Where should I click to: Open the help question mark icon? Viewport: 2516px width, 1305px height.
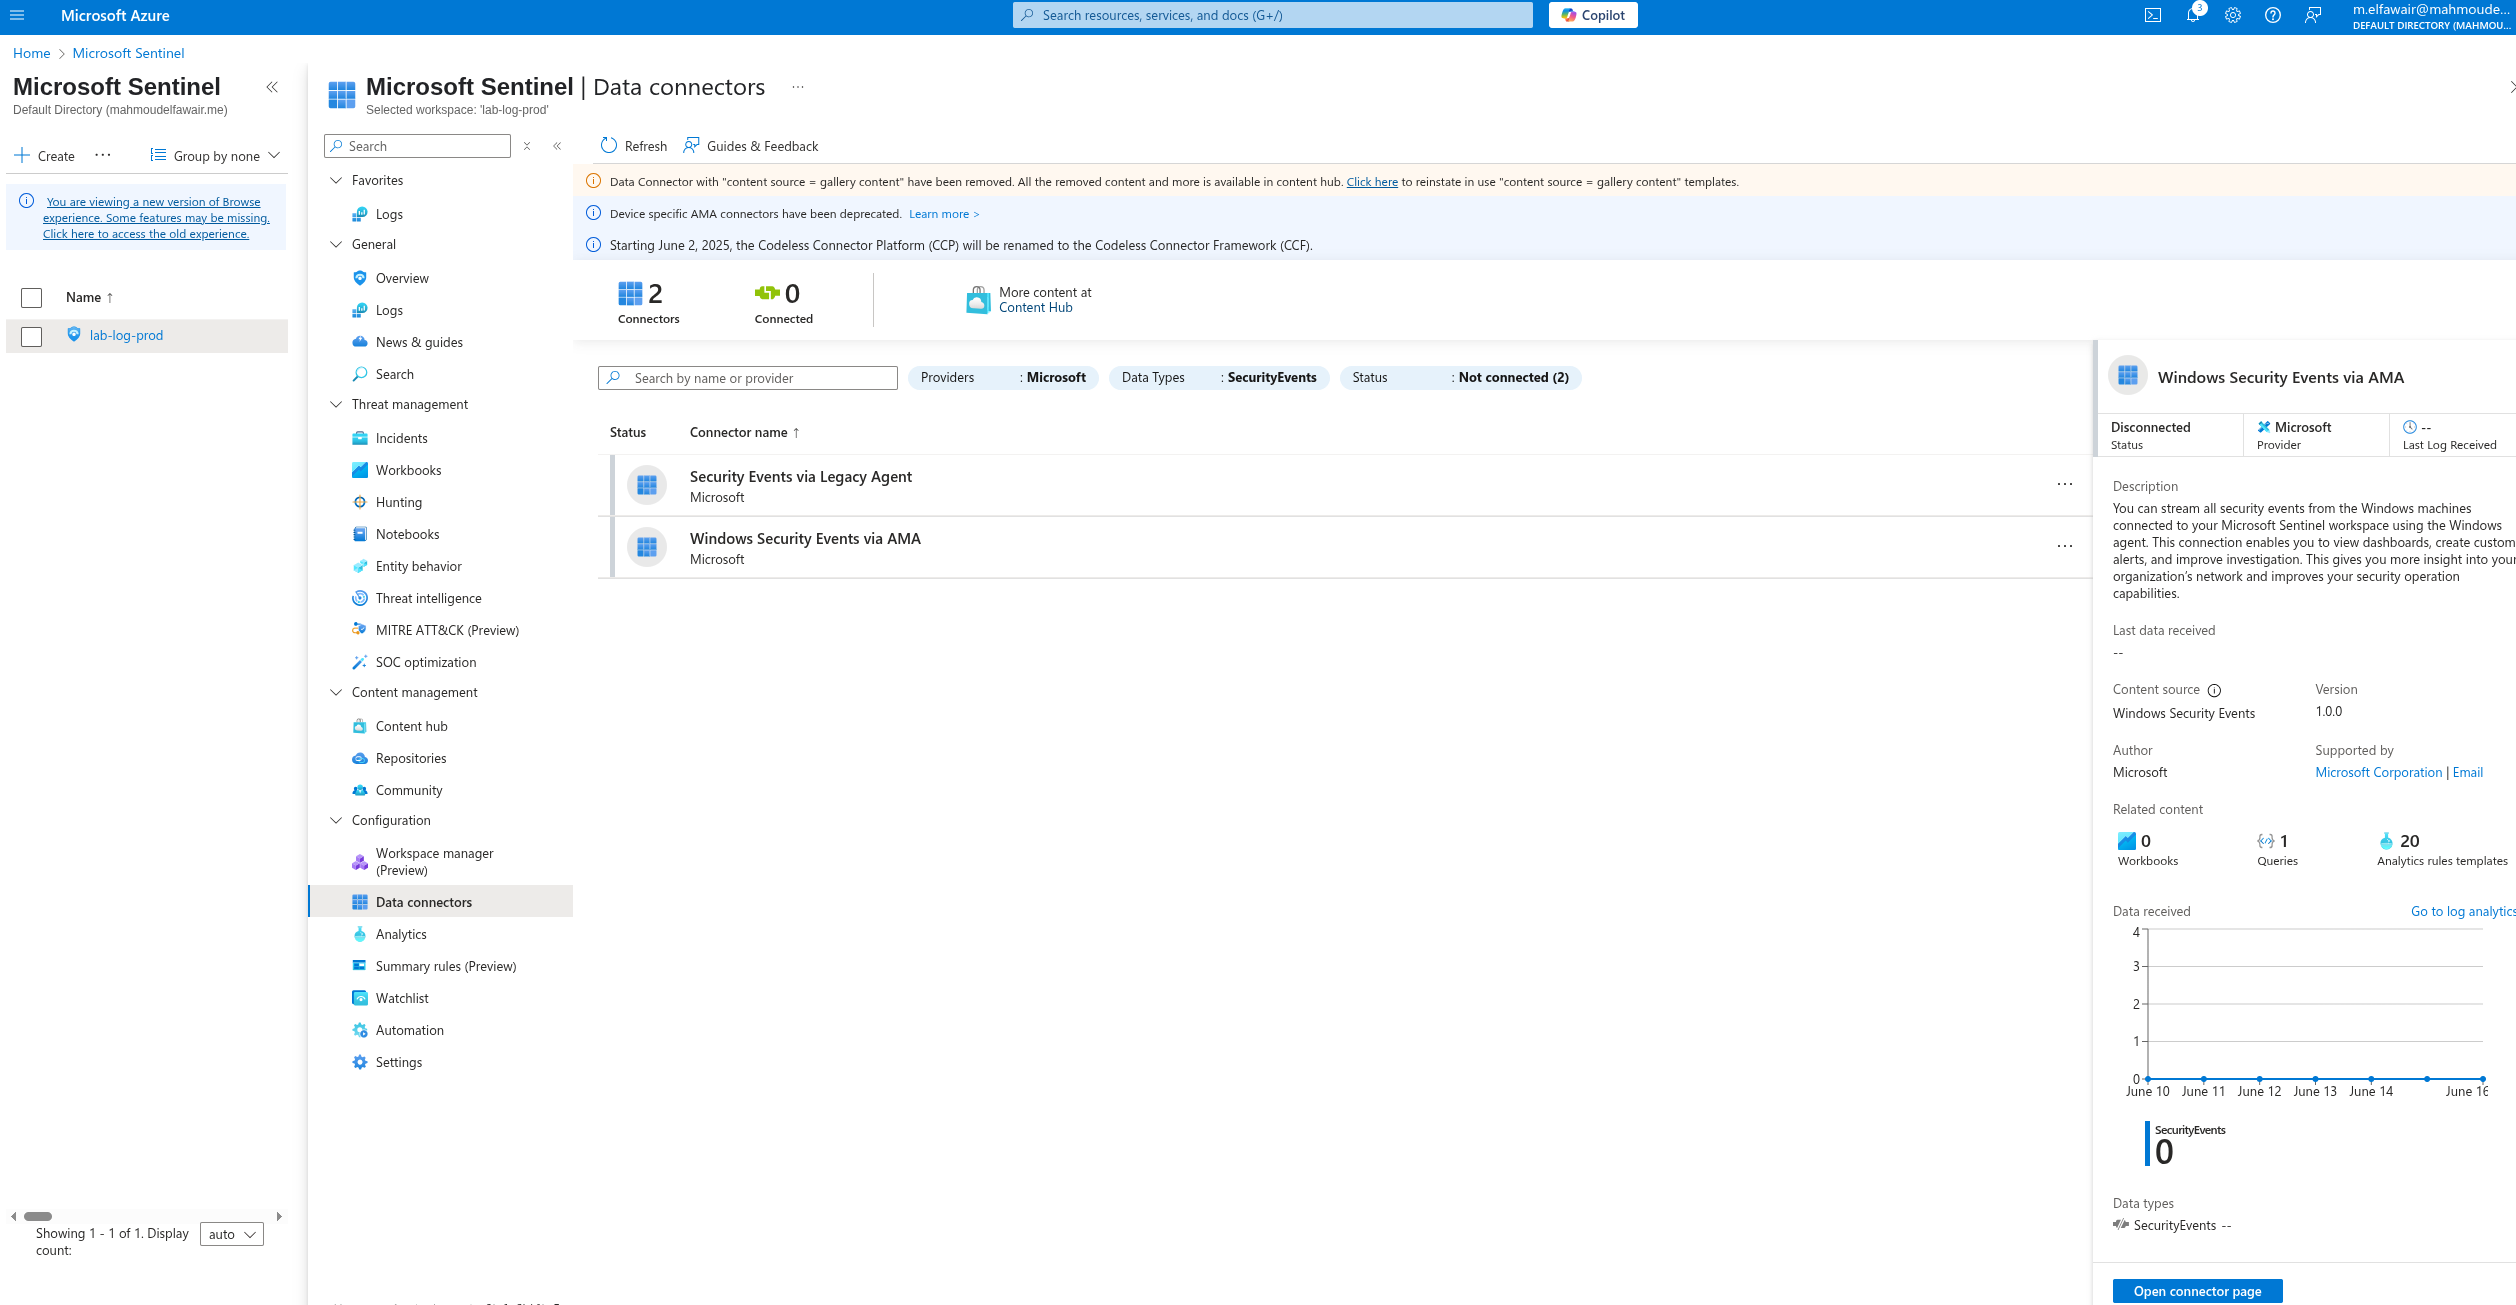tap(2273, 15)
